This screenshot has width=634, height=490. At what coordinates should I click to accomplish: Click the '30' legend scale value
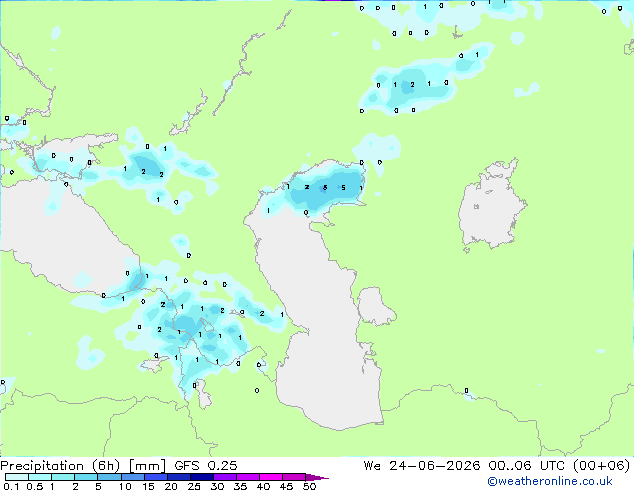217,486
